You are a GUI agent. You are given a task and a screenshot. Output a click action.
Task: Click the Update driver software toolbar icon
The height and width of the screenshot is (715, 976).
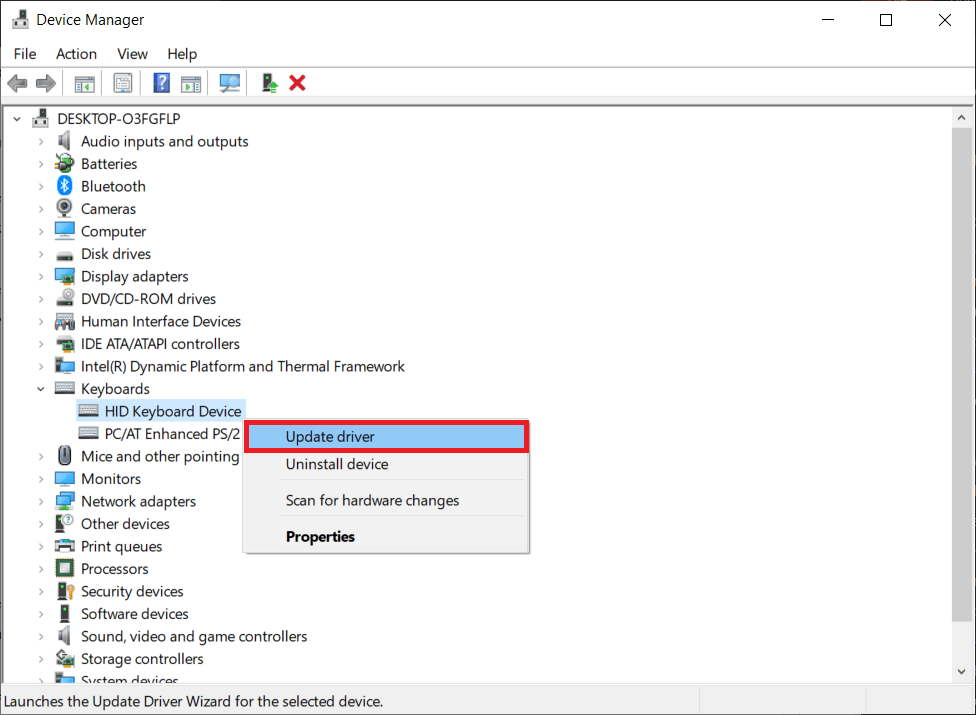(269, 82)
